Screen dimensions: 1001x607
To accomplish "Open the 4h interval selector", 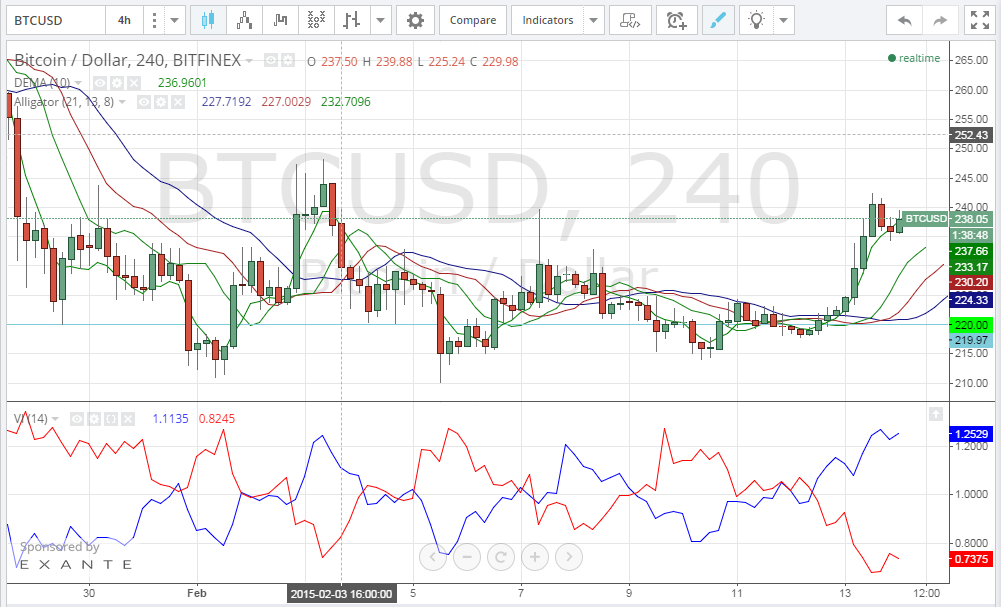I will (x=120, y=19).
